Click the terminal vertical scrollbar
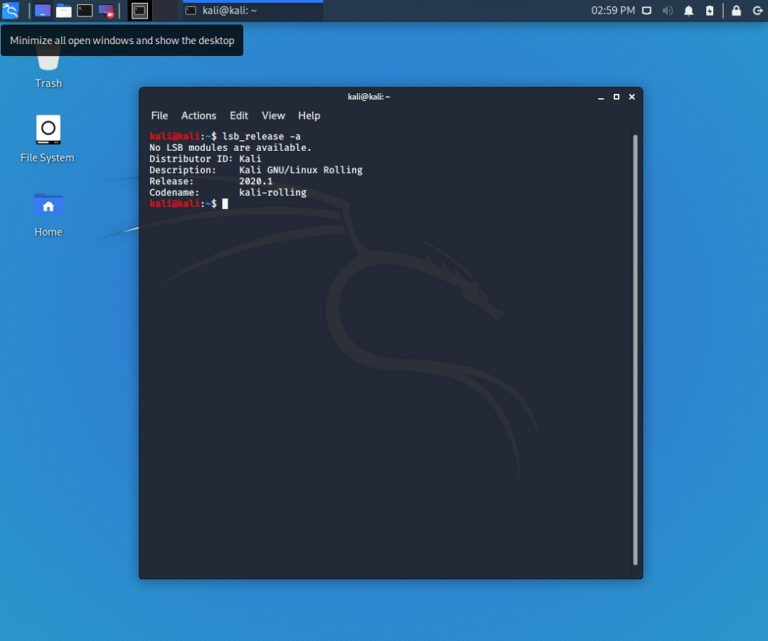 tap(635, 350)
